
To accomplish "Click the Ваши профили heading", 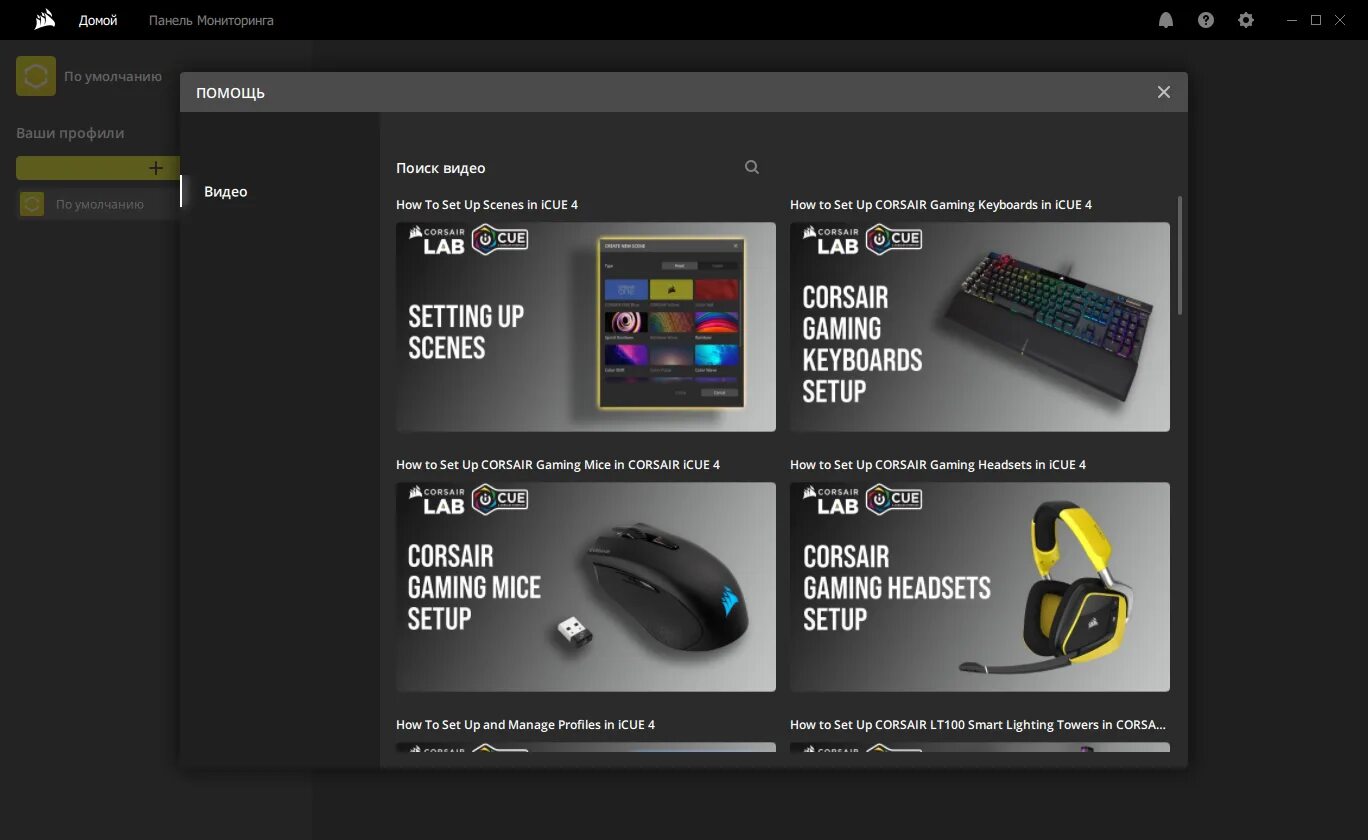I will pyautogui.click(x=70, y=133).
